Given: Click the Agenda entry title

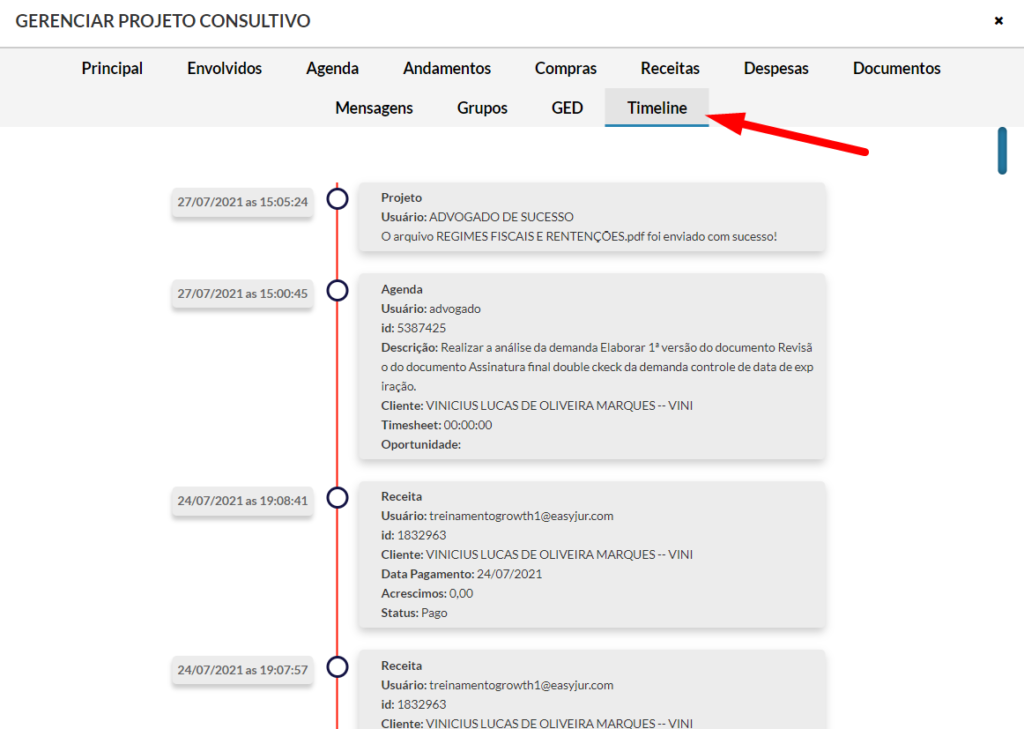Looking at the screenshot, I should [402, 289].
